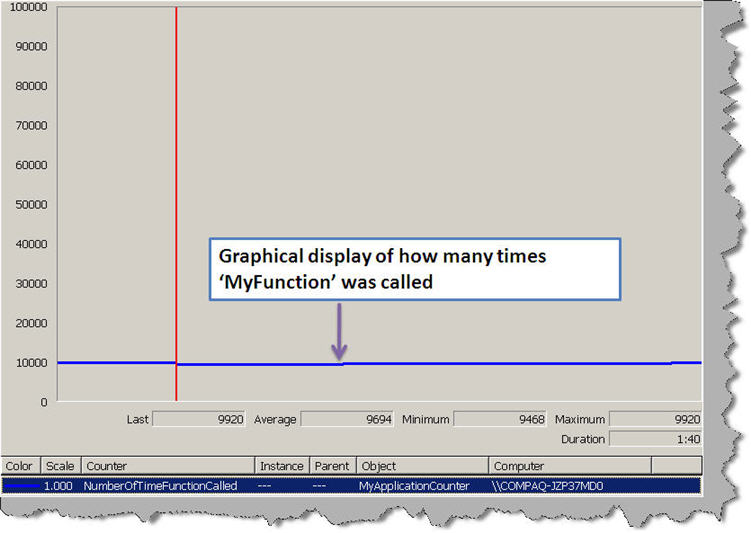
Task: Click the purple arrow pointing at the graph line
Action: 339,332
